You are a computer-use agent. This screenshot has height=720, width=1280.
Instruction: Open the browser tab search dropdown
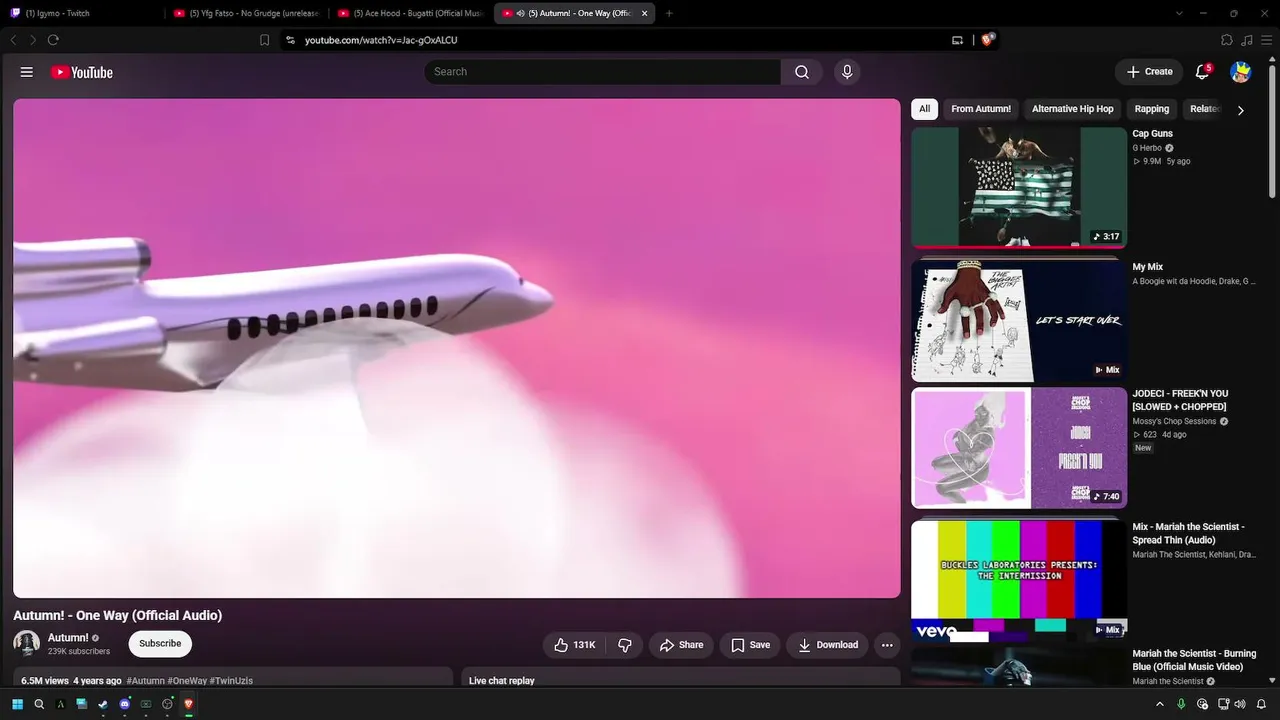pyautogui.click(x=1179, y=13)
